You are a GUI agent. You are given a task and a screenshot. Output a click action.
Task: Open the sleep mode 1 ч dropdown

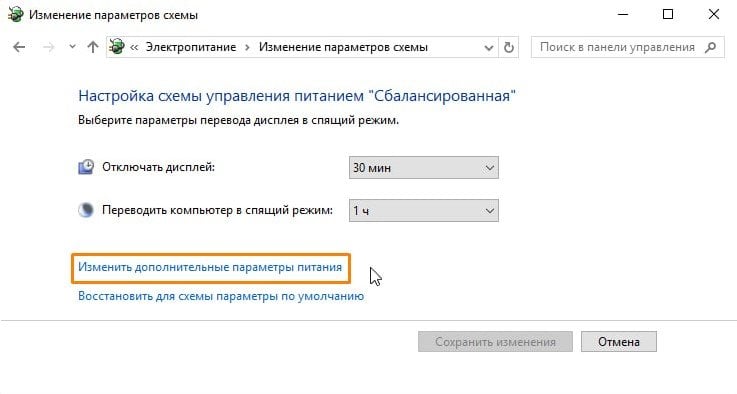pos(423,211)
